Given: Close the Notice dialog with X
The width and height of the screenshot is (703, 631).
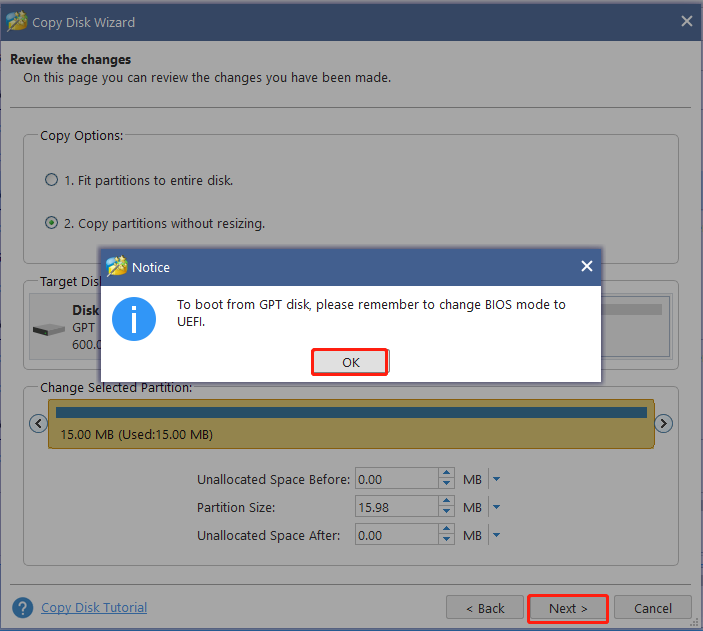Looking at the screenshot, I should (587, 266).
